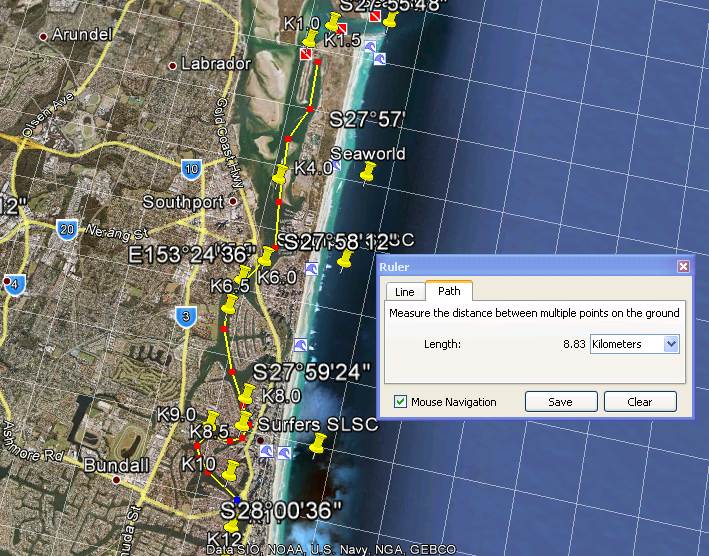Click the K12 pushpin at bottom
Image resolution: width=709 pixels, height=556 pixels.
point(231,525)
